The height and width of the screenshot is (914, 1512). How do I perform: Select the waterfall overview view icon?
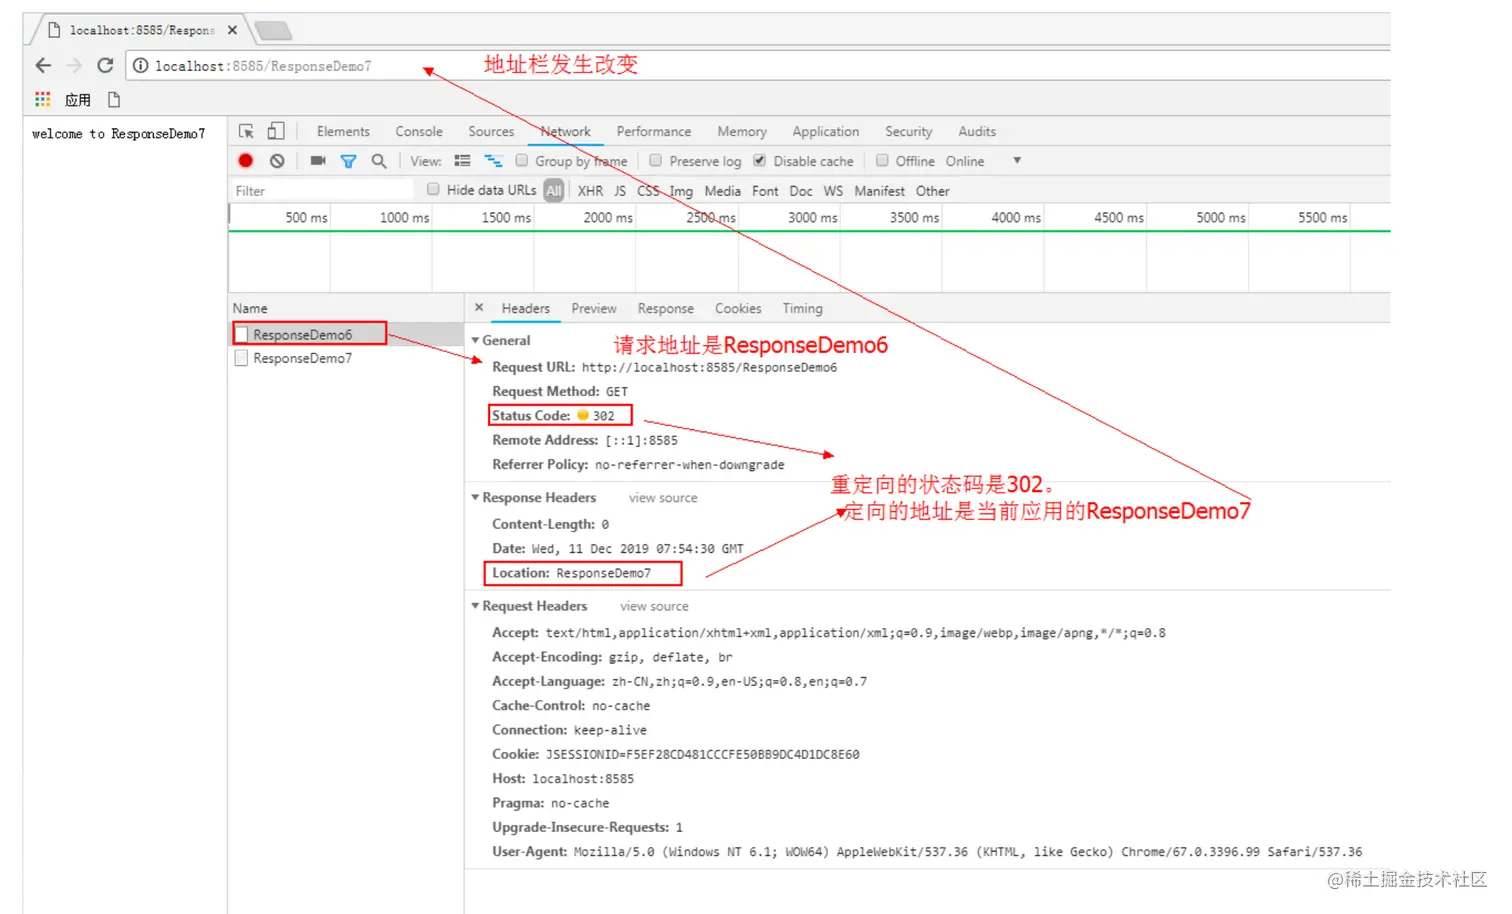[493, 160]
